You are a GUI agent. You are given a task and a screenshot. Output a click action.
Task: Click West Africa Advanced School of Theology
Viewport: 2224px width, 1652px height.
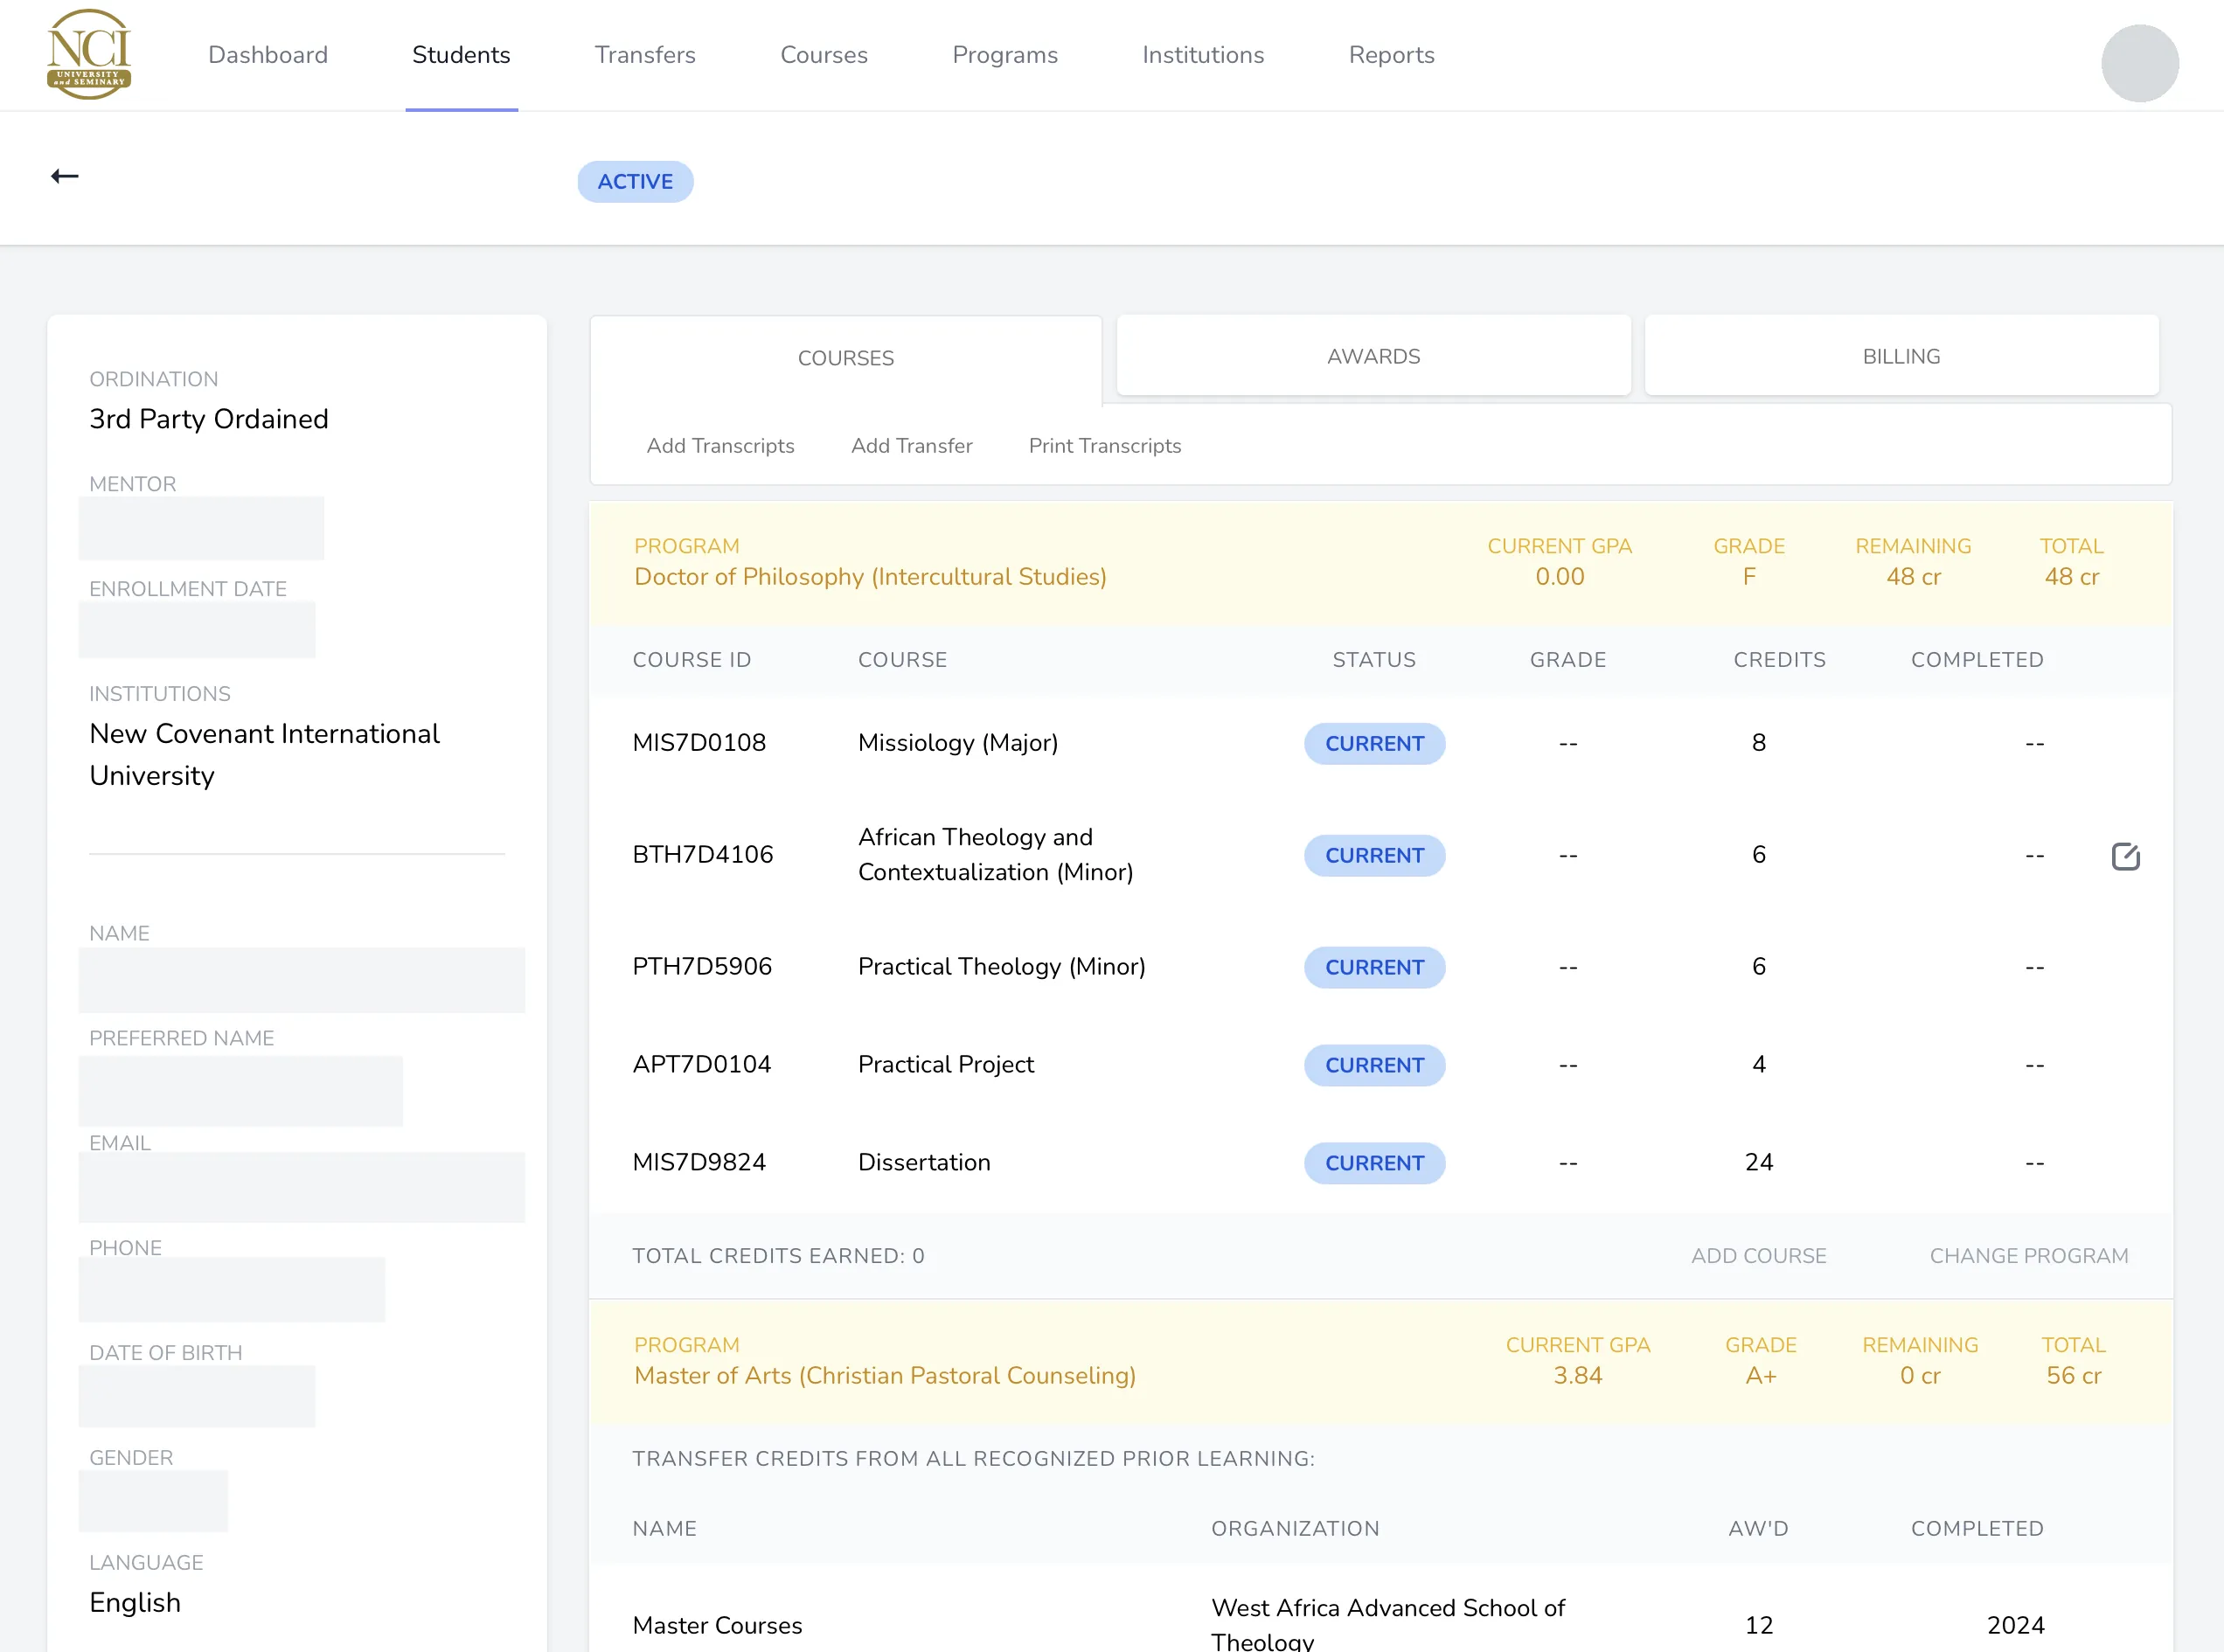tap(1387, 1624)
